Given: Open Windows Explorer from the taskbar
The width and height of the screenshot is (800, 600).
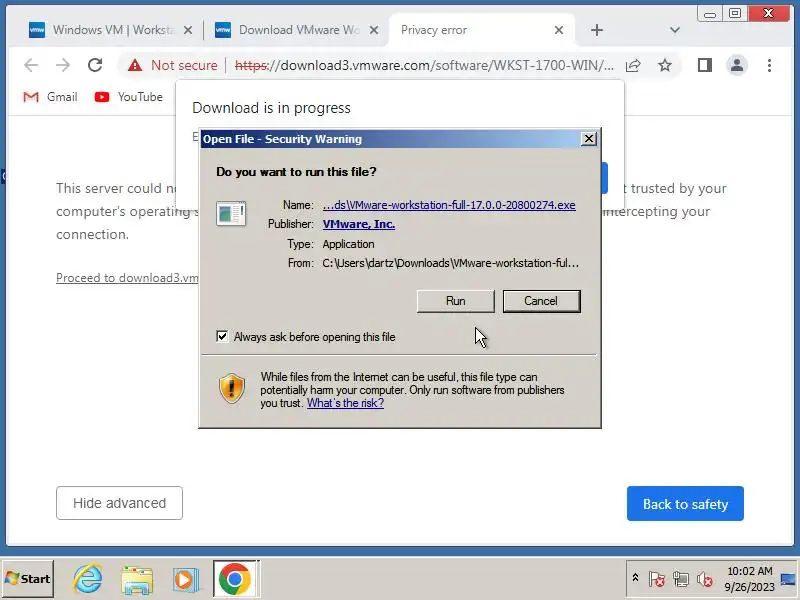Looking at the screenshot, I should 137,579.
